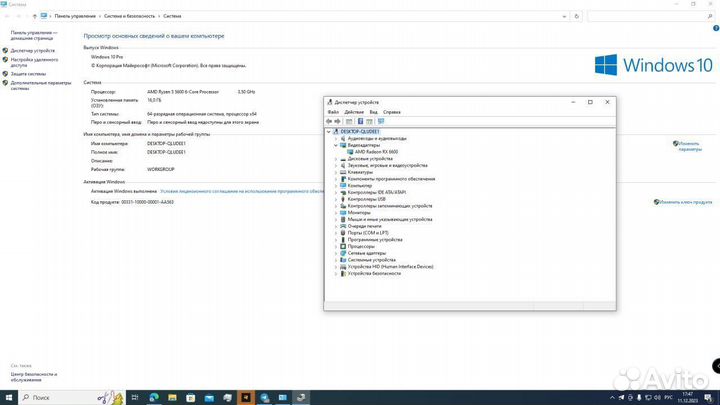The height and width of the screenshot is (405, 720).
Task: Open Диспетчер устройств link in left sidebar
Action: point(33,51)
